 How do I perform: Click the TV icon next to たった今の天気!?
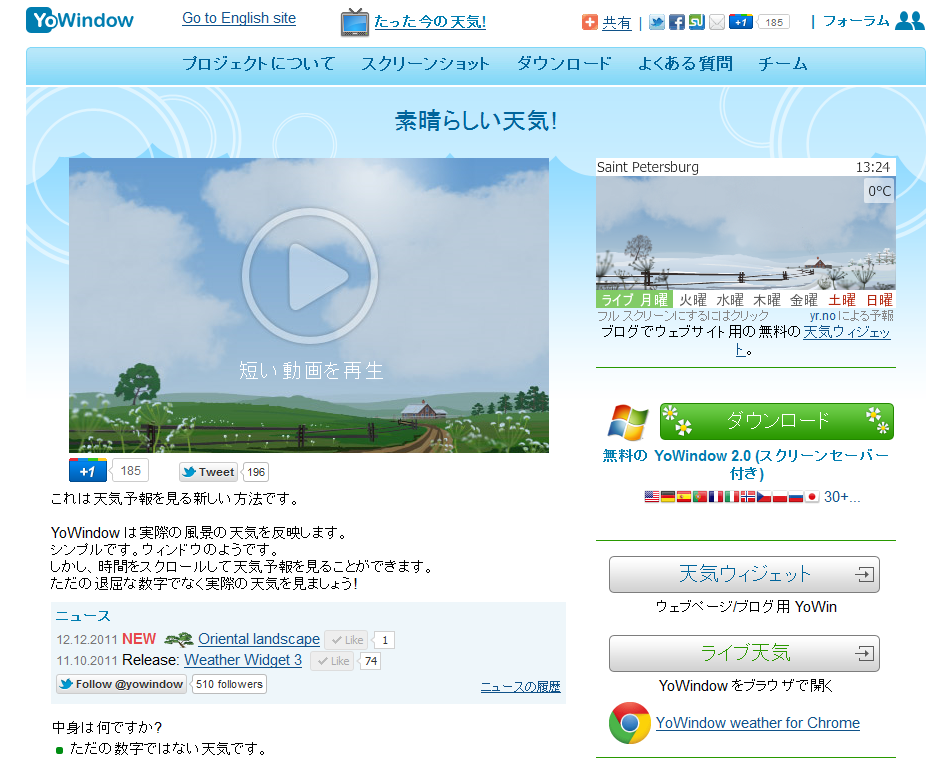tap(353, 18)
